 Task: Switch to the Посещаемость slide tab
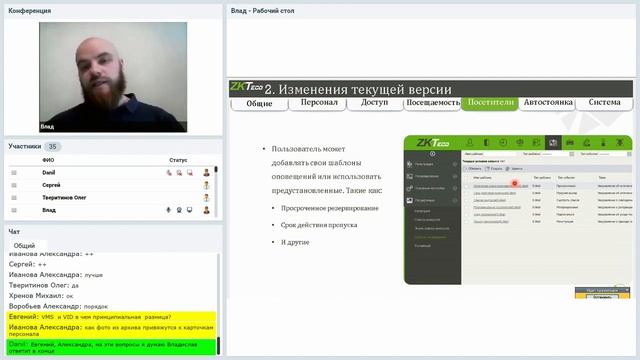[x=433, y=102]
